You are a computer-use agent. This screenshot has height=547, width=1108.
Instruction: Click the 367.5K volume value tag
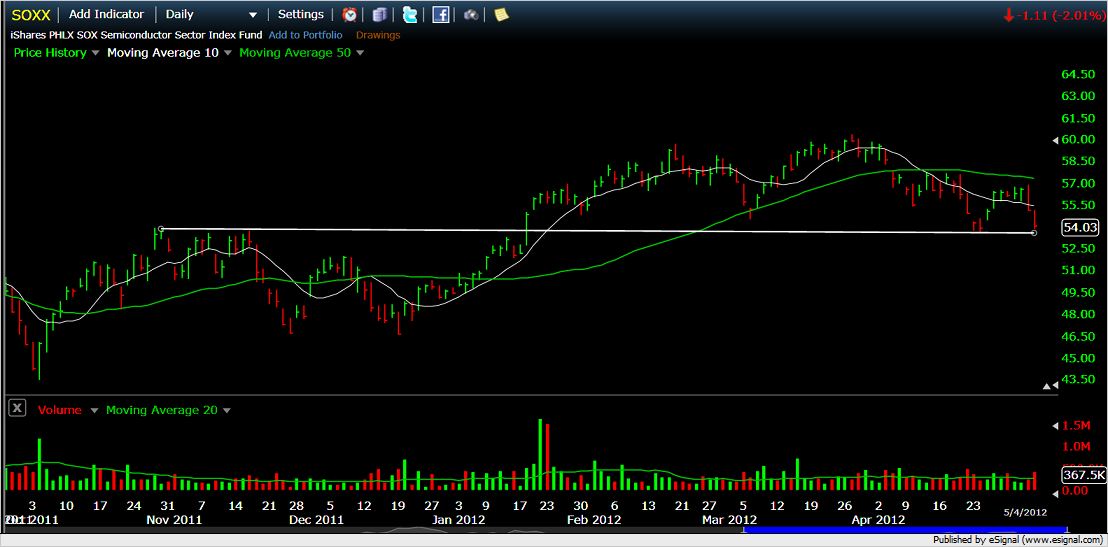(1082, 476)
